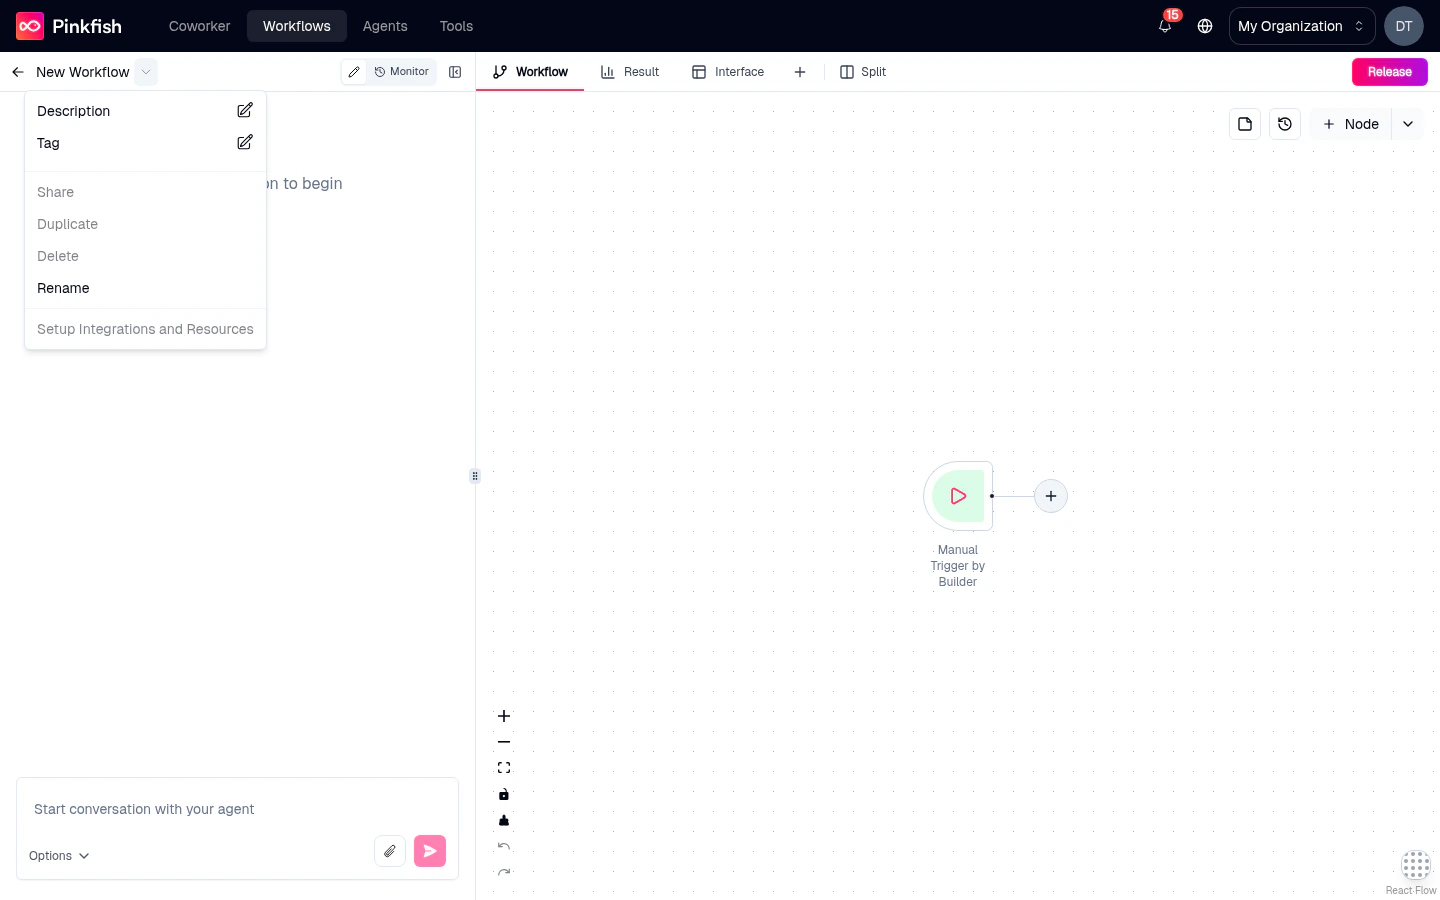Open the New Workflow dropdown
The image size is (1440, 900).
pos(146,72)
